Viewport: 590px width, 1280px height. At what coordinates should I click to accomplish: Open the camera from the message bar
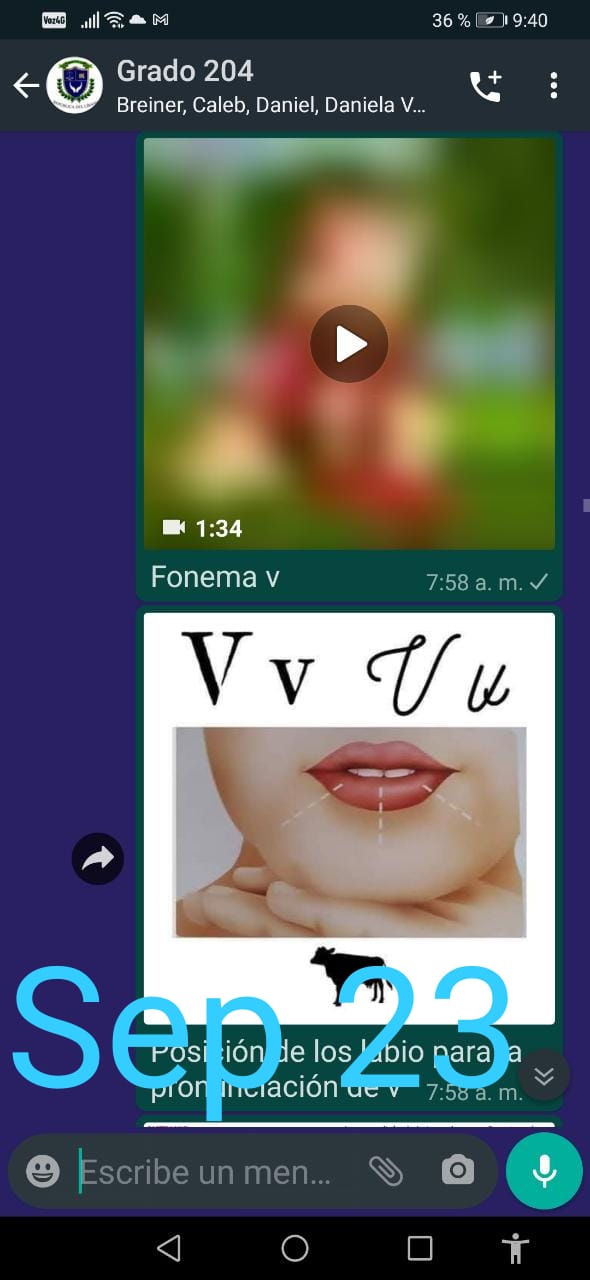coord(458,1170)
